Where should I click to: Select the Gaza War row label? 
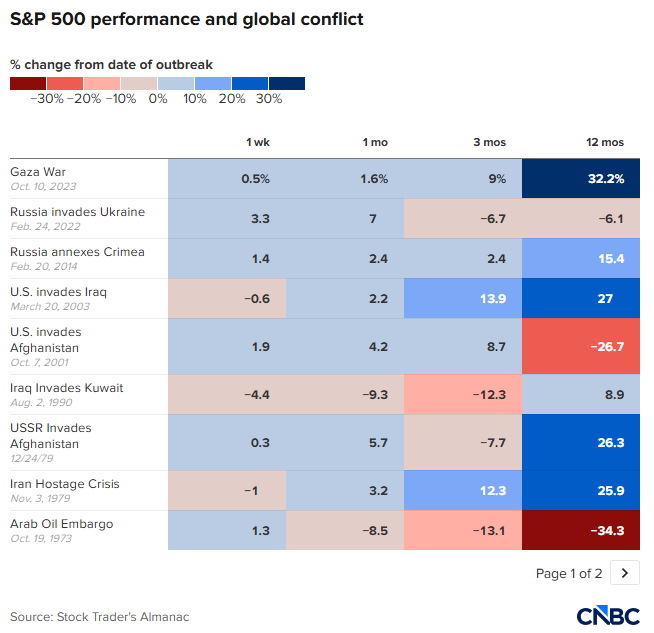pyautogui.click(x=38, y=172)
